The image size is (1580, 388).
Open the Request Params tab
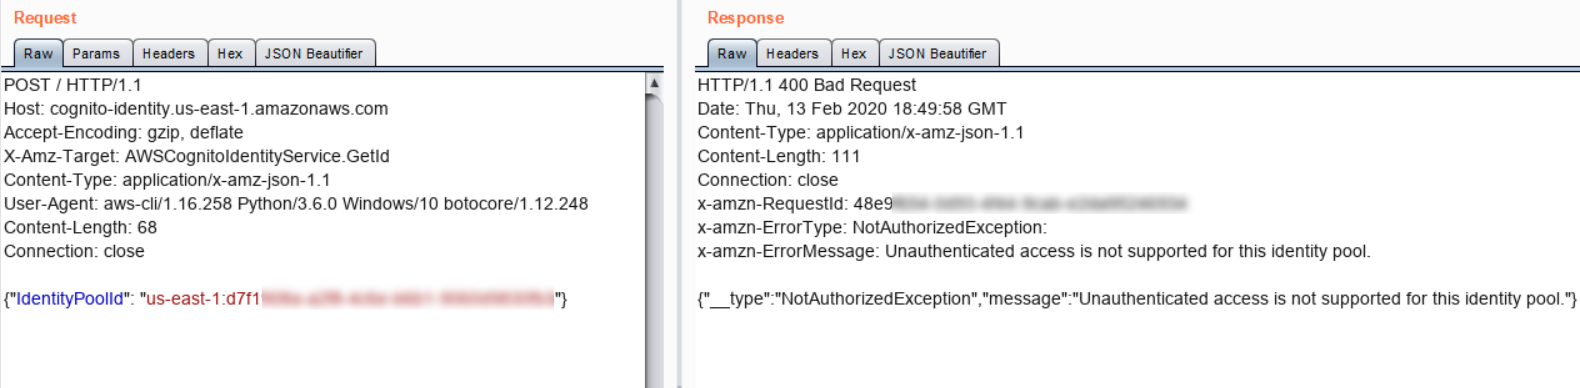point(96,54)
